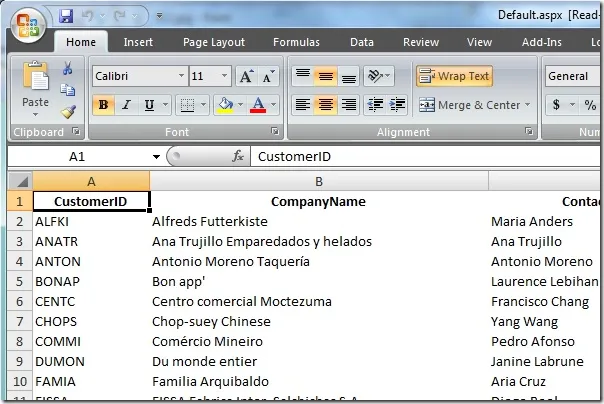The image size is (604, 404).
Task: Click the Office button logo
Action: [x=28, y=24]
